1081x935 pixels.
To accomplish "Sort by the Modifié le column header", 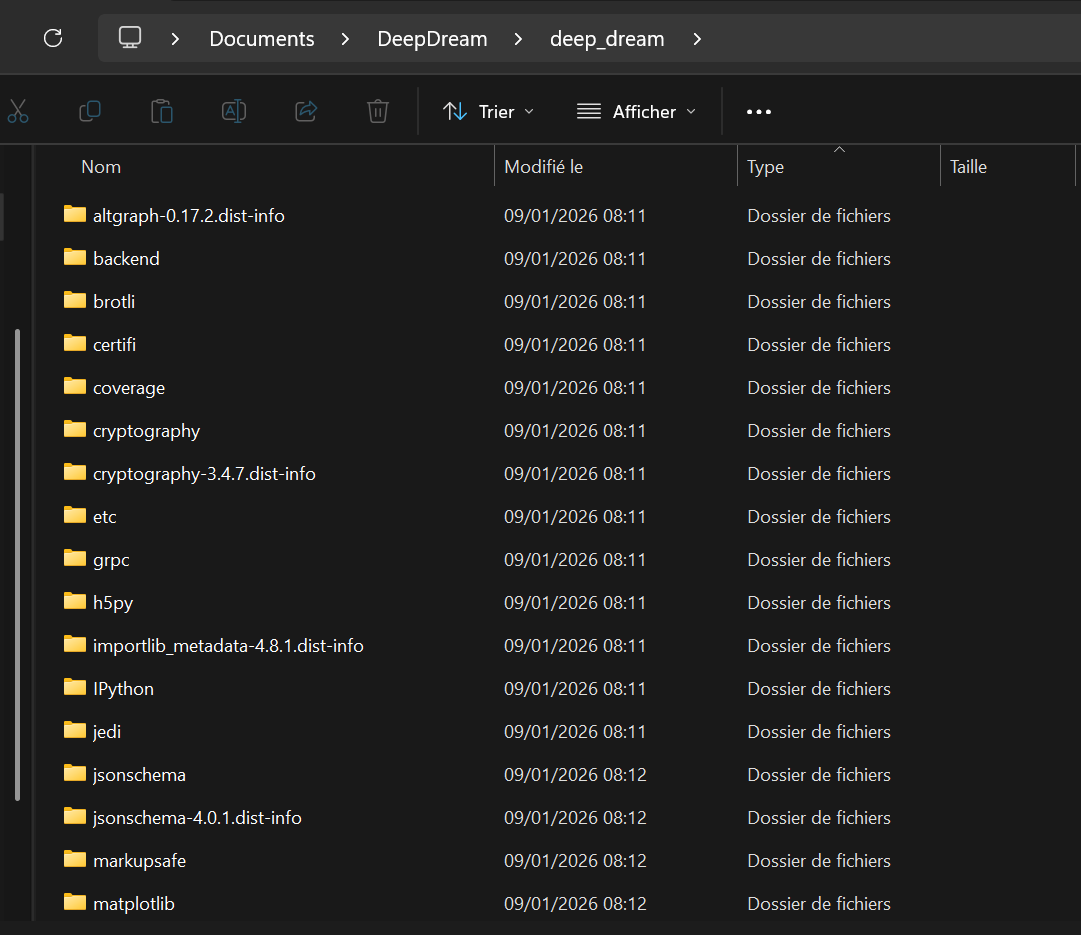I will coord(543,167).
